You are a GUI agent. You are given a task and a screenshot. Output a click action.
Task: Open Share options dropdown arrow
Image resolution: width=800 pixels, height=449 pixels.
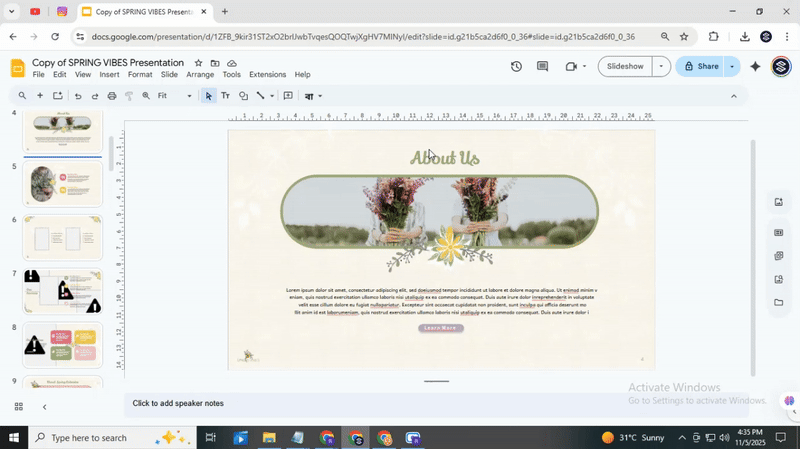(732, 66)
